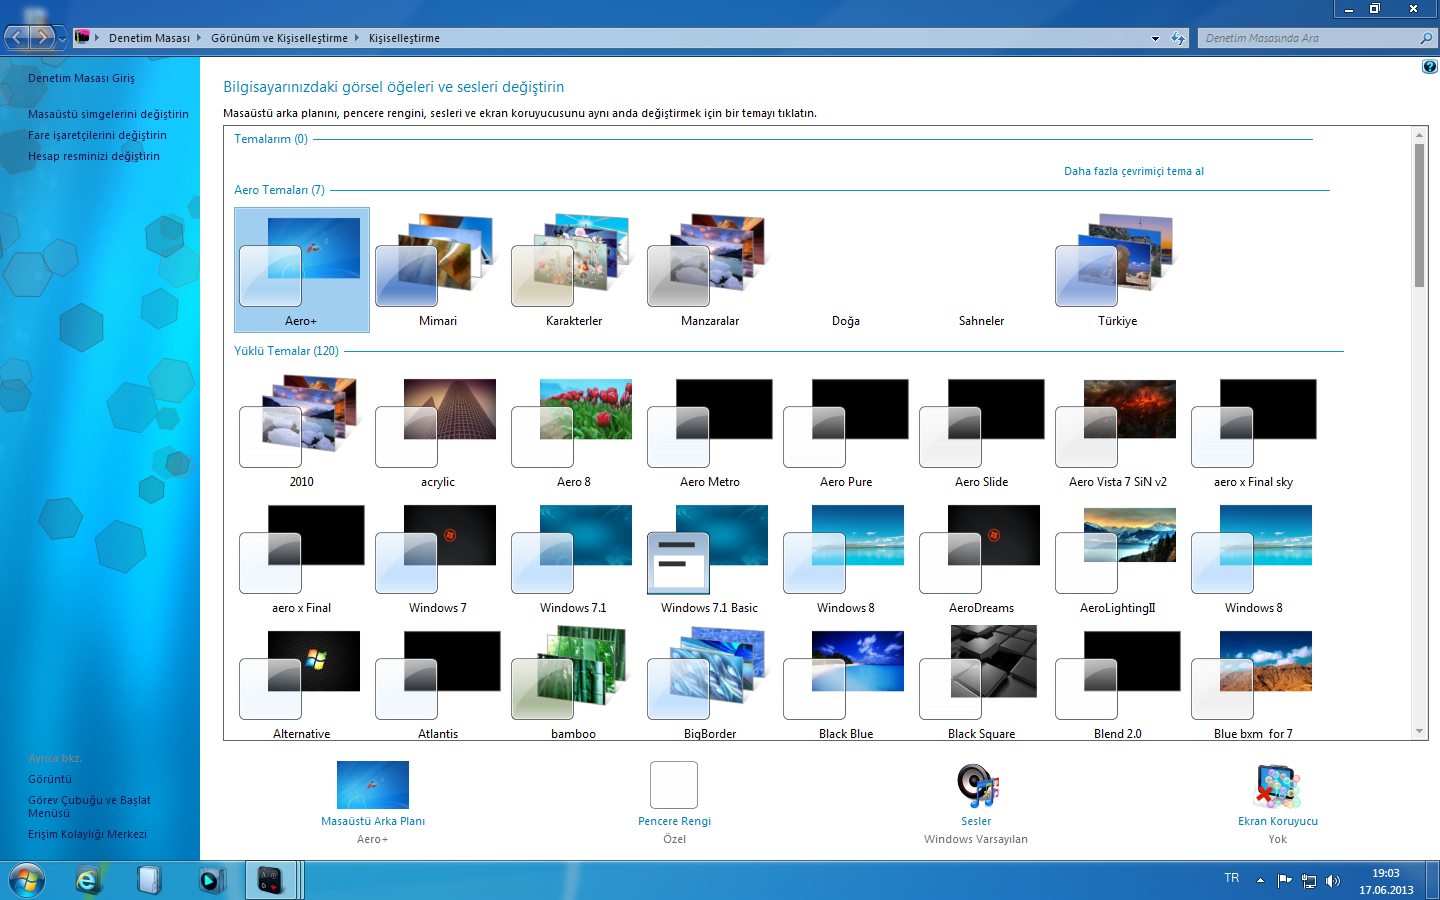Show hidden tray icons arrow
The image size is (1440, 900).
coord(1260,881)
